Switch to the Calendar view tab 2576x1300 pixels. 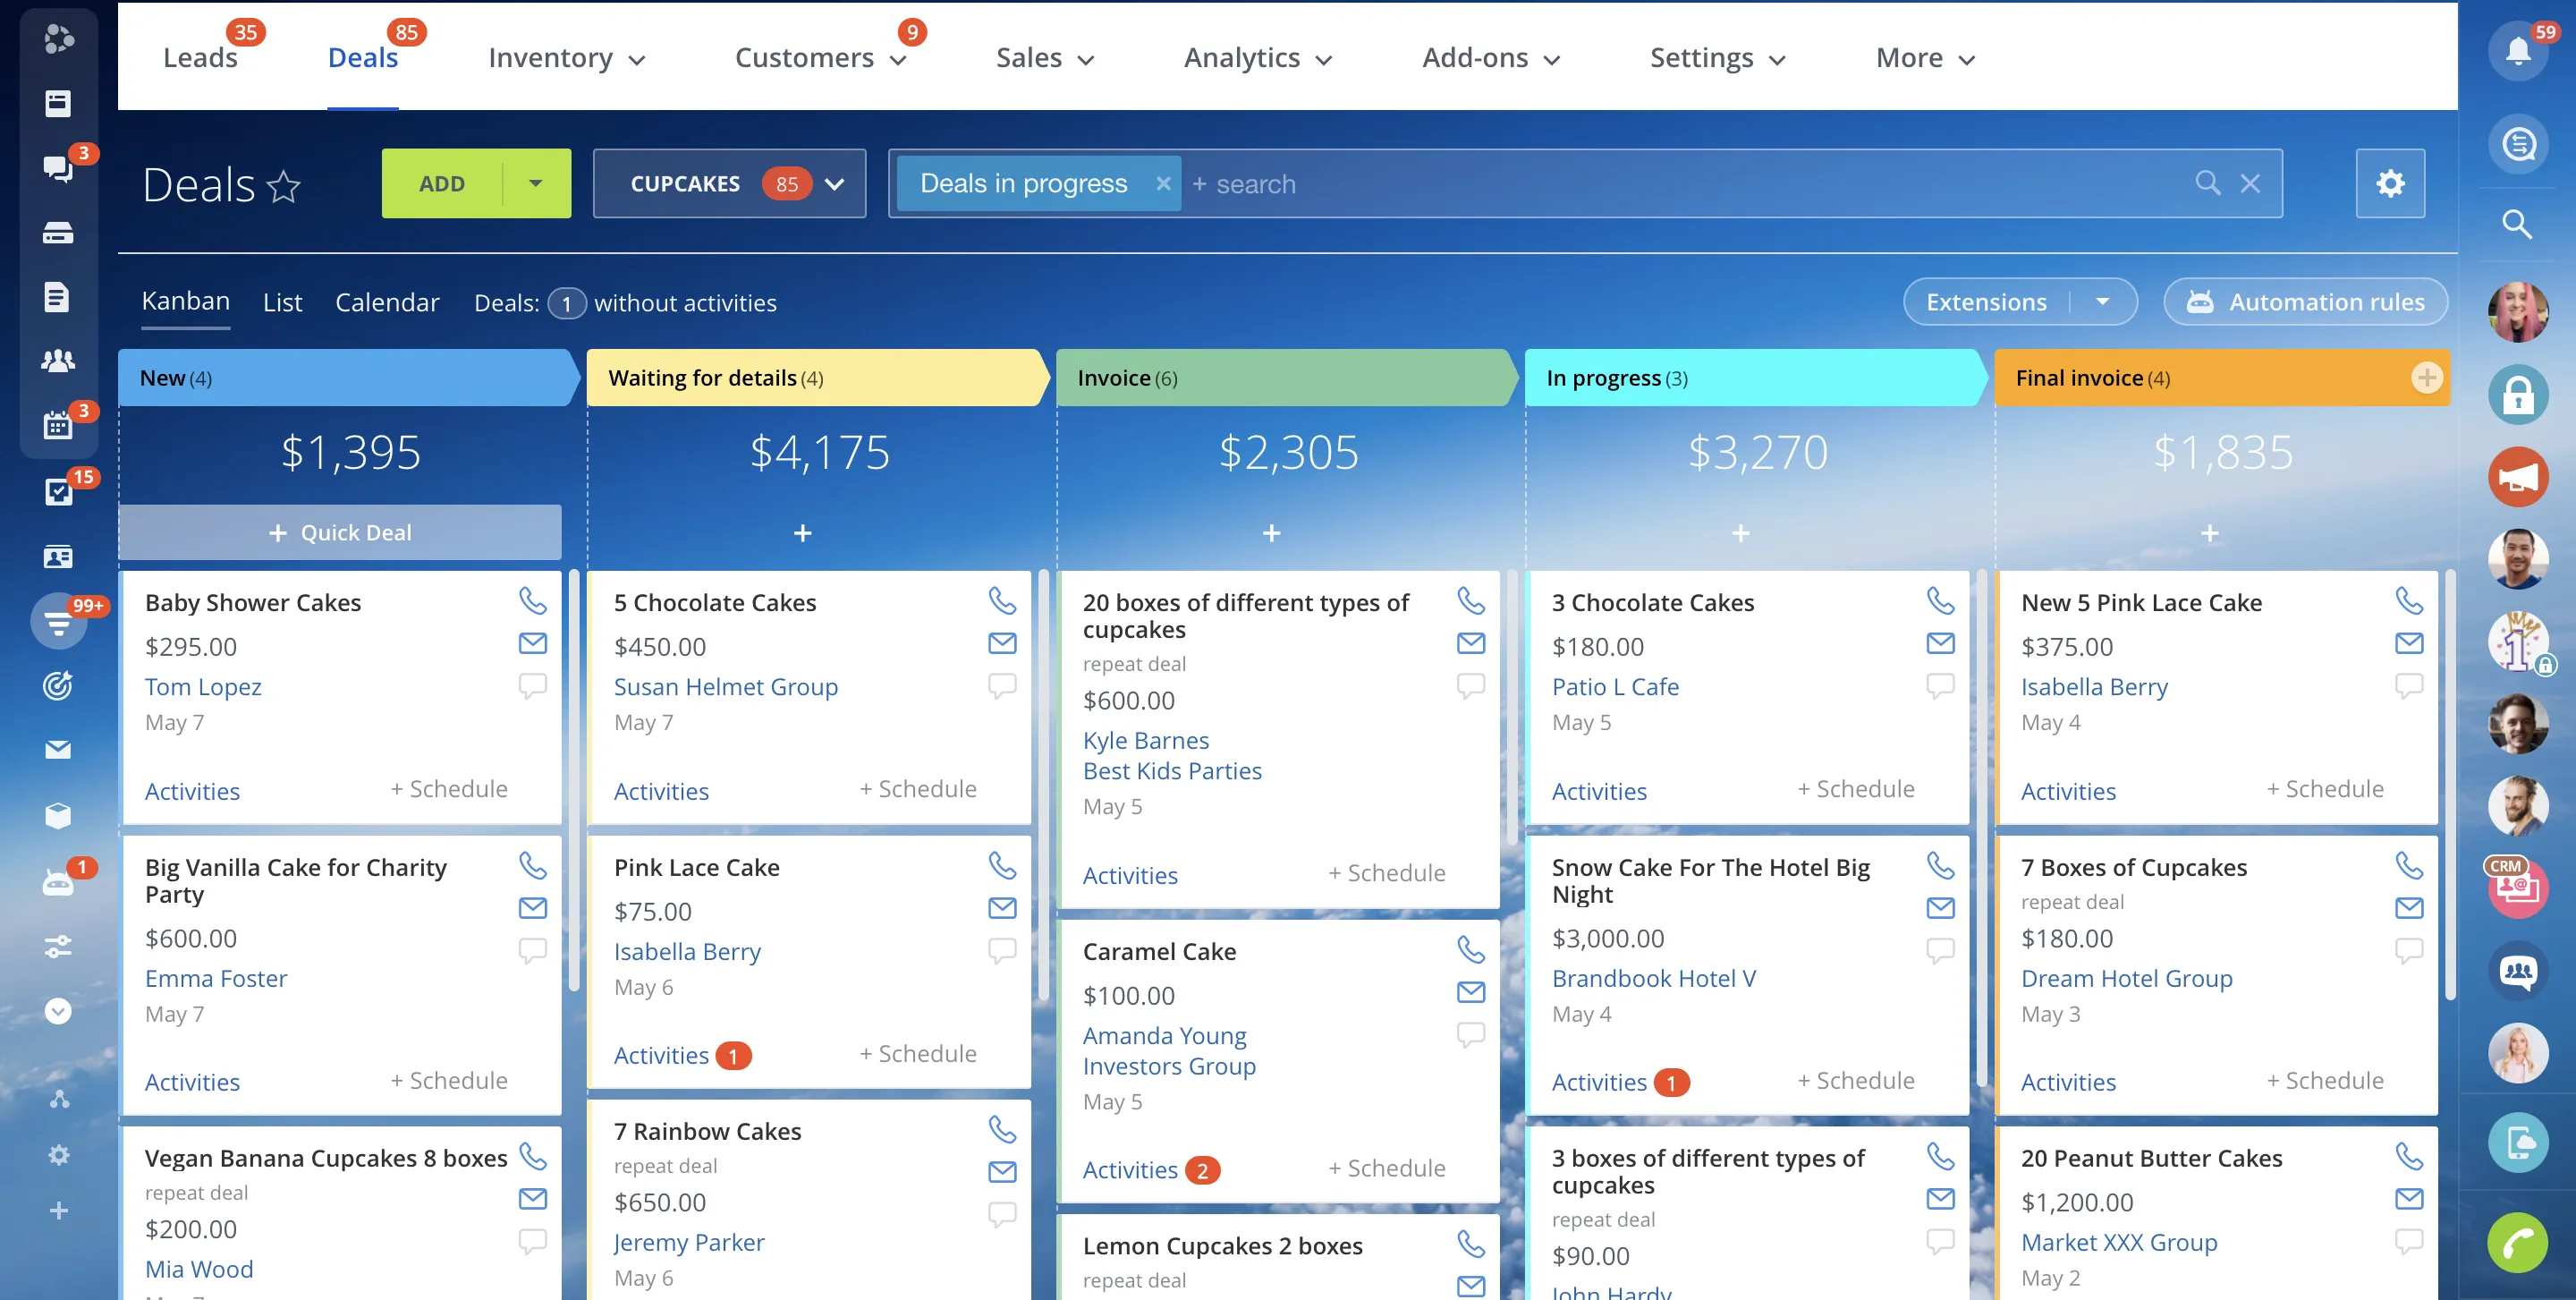387,302
